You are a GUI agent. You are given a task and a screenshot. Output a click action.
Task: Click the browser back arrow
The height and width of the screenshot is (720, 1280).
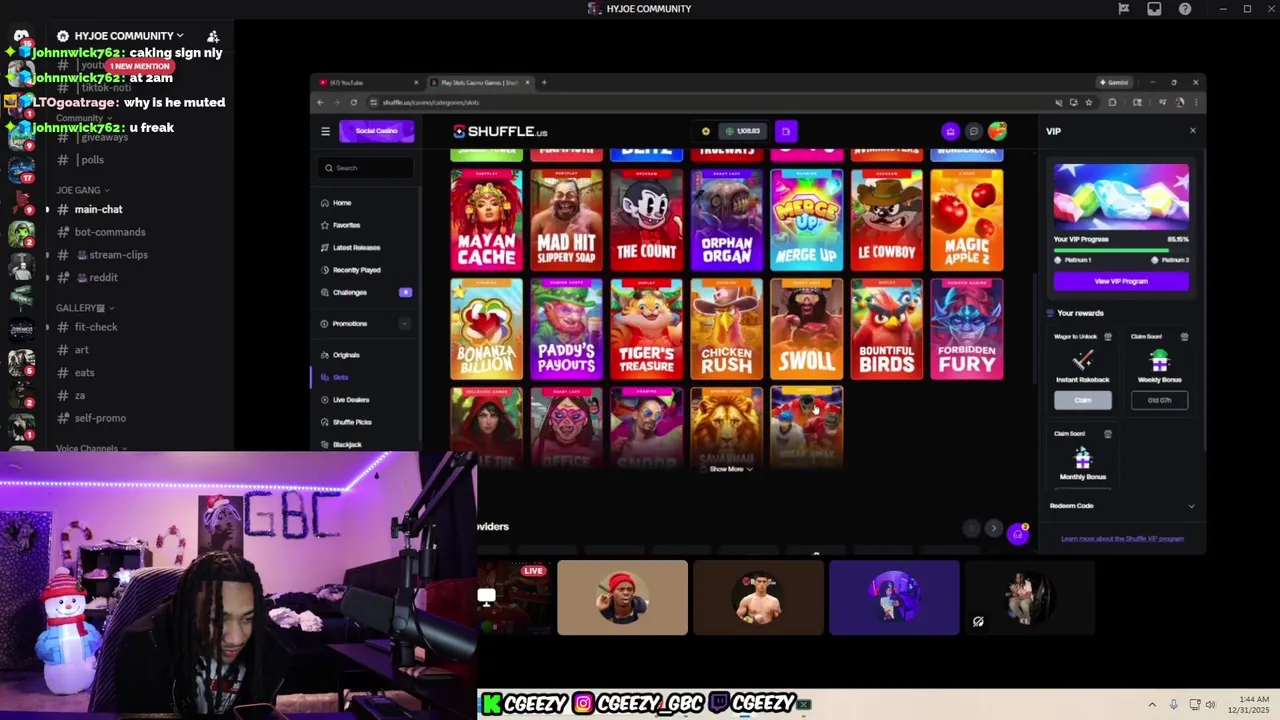tap(321, 102)
